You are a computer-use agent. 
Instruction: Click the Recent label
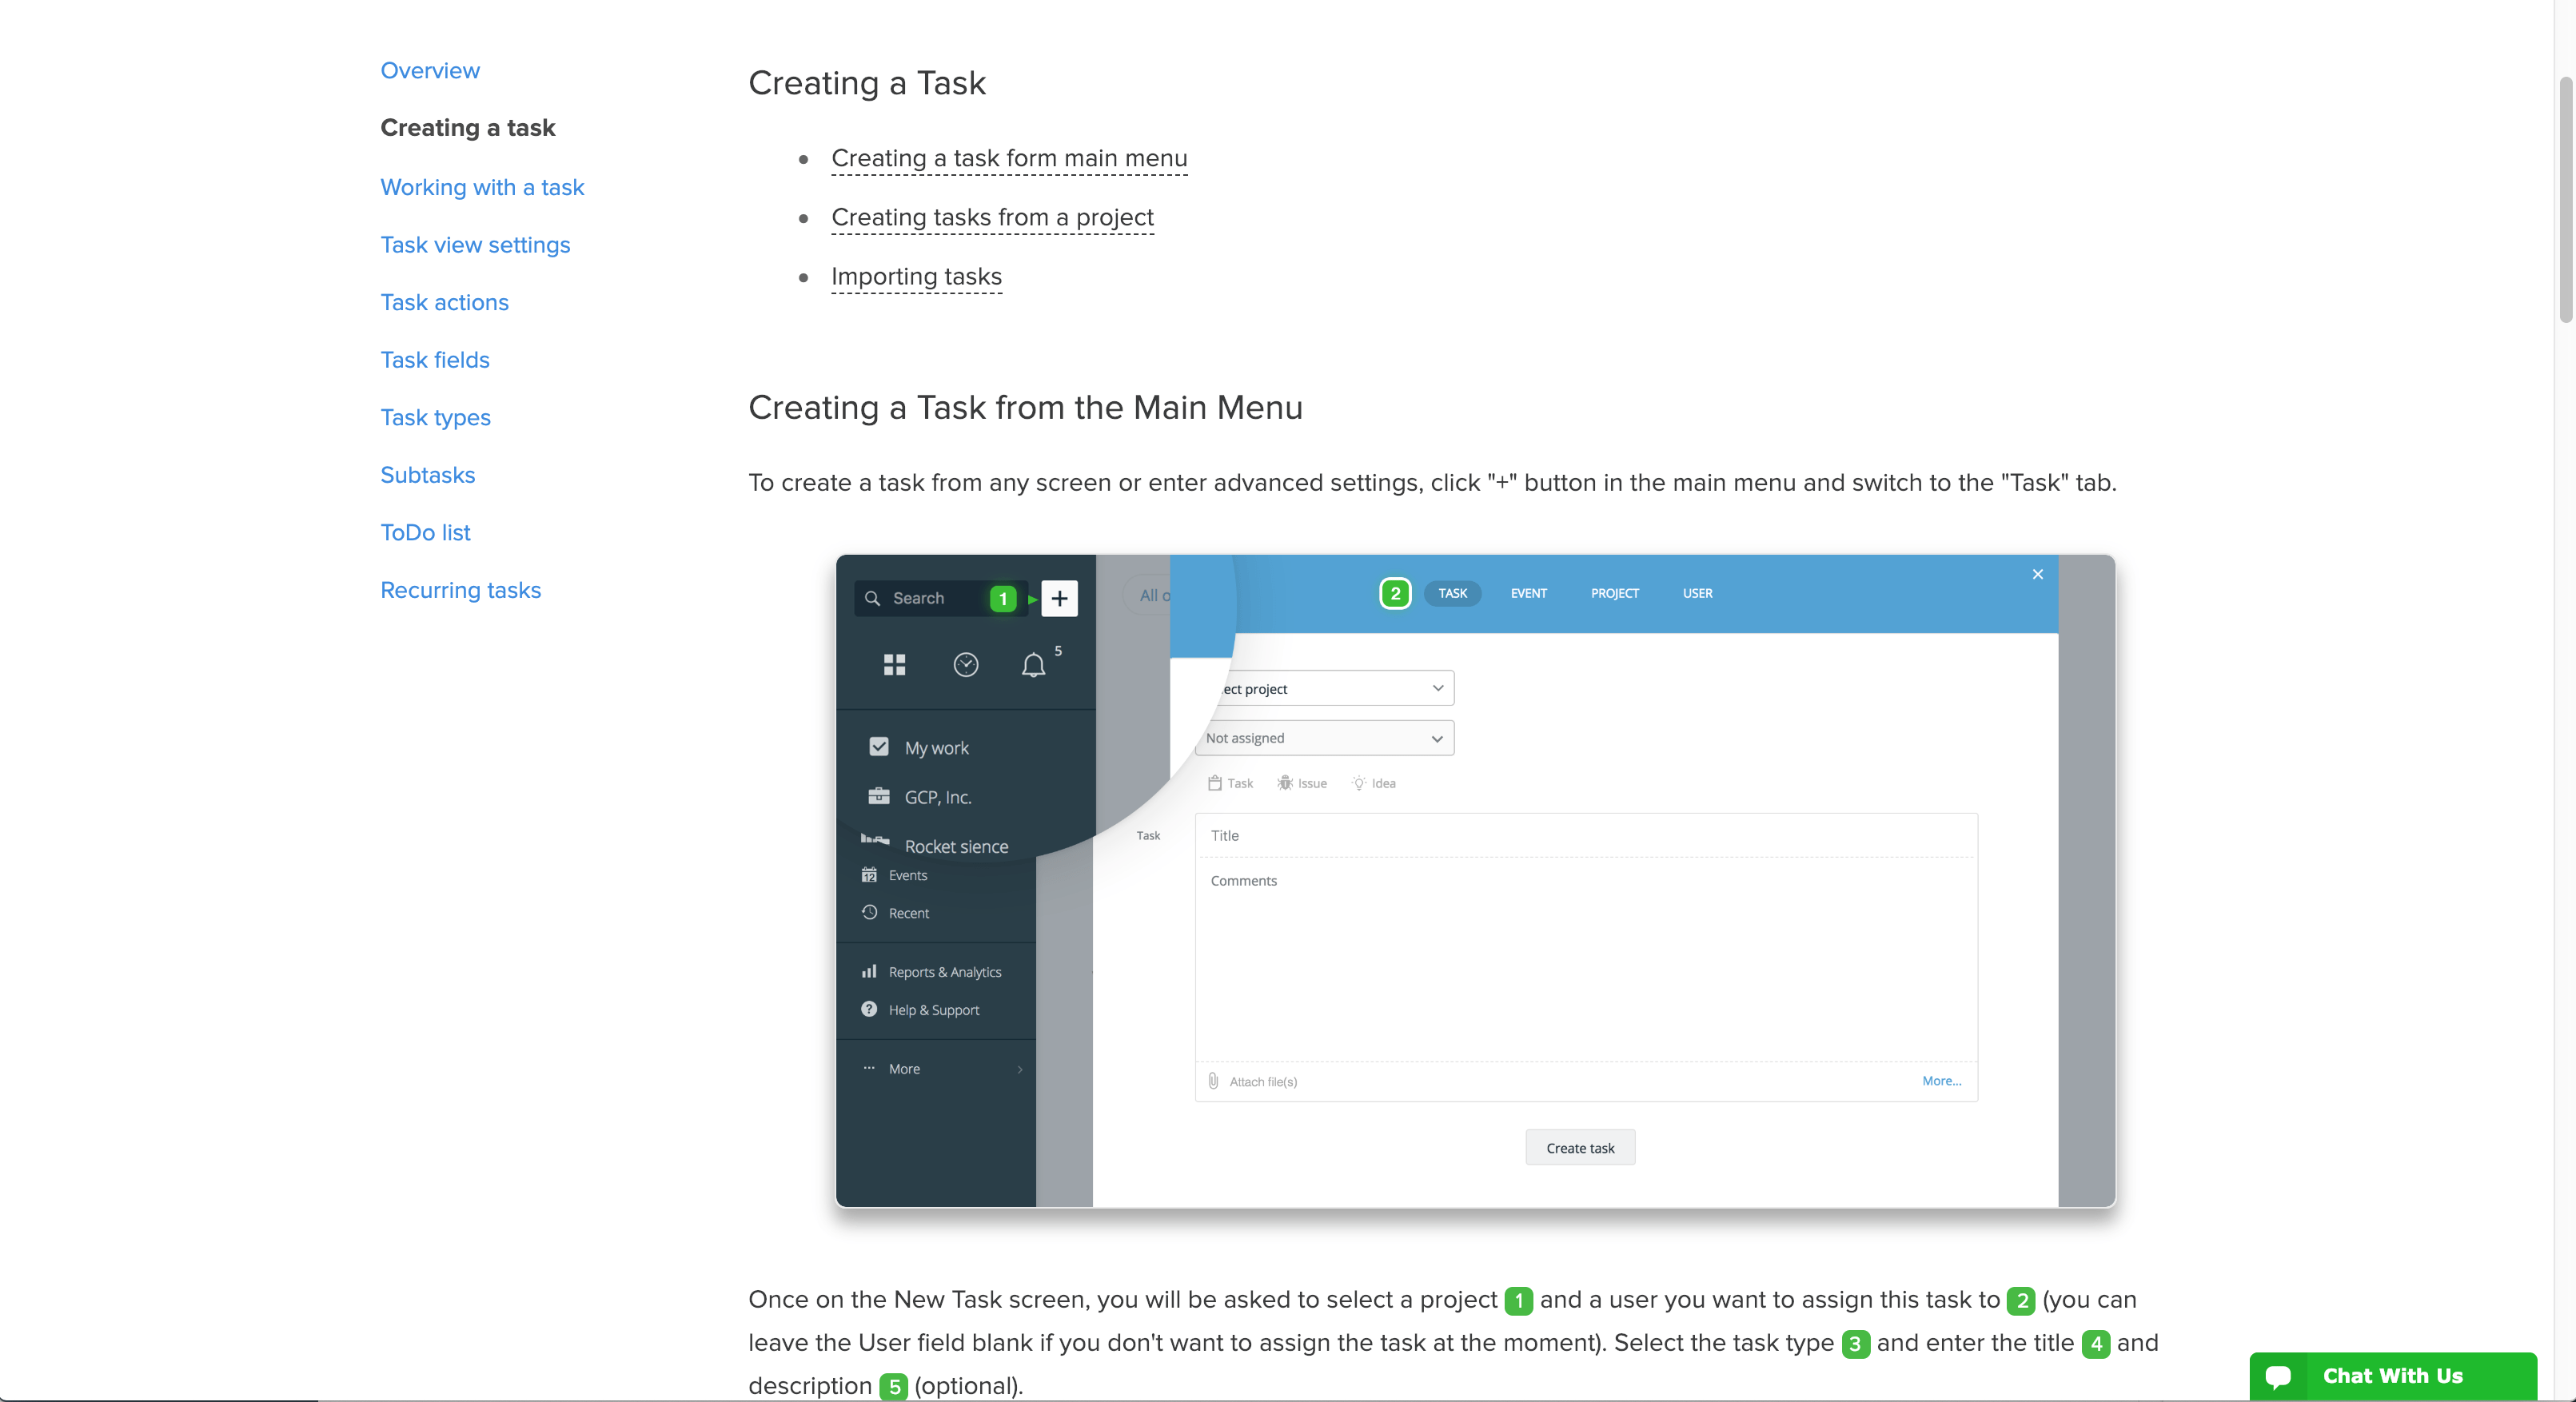coord(908,913)
